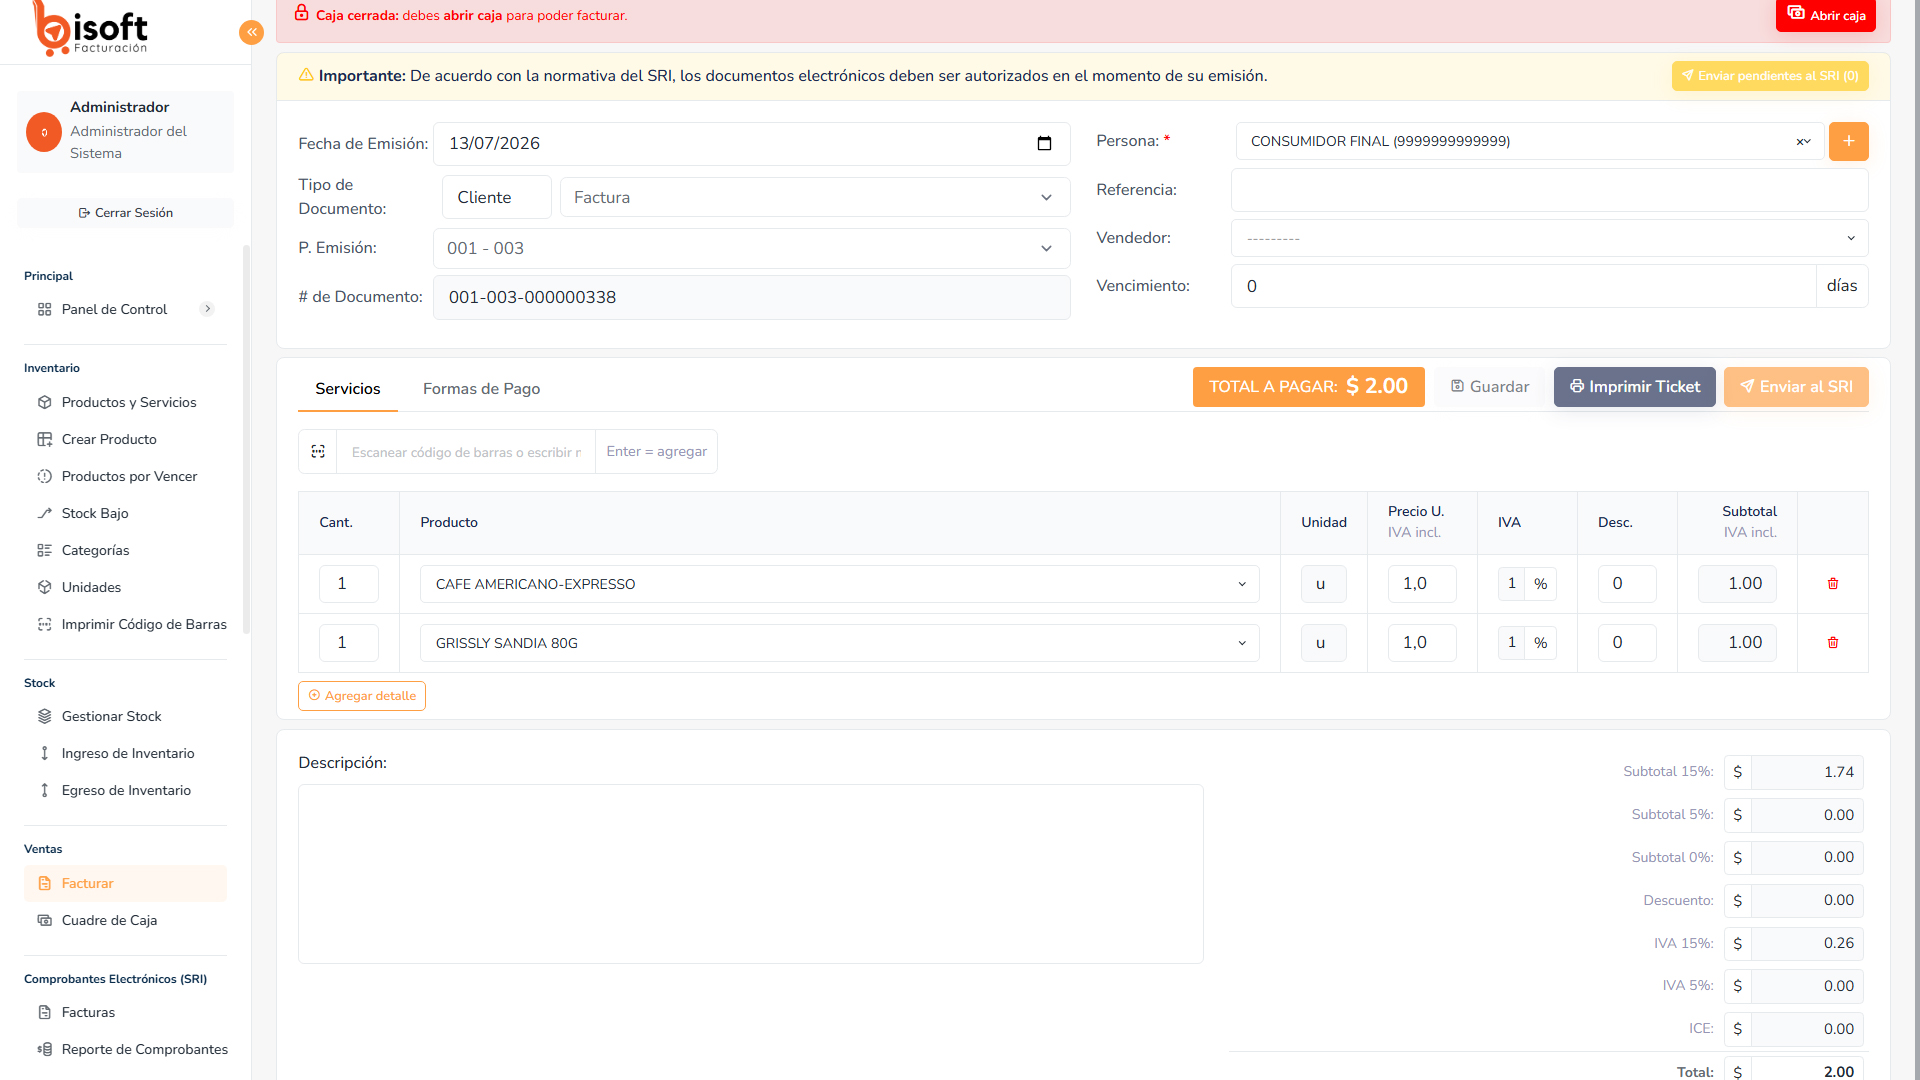
Task: Toggle percent discount type on GRISSLY row
Action: pyautogui.click(x=1540, y=643)
